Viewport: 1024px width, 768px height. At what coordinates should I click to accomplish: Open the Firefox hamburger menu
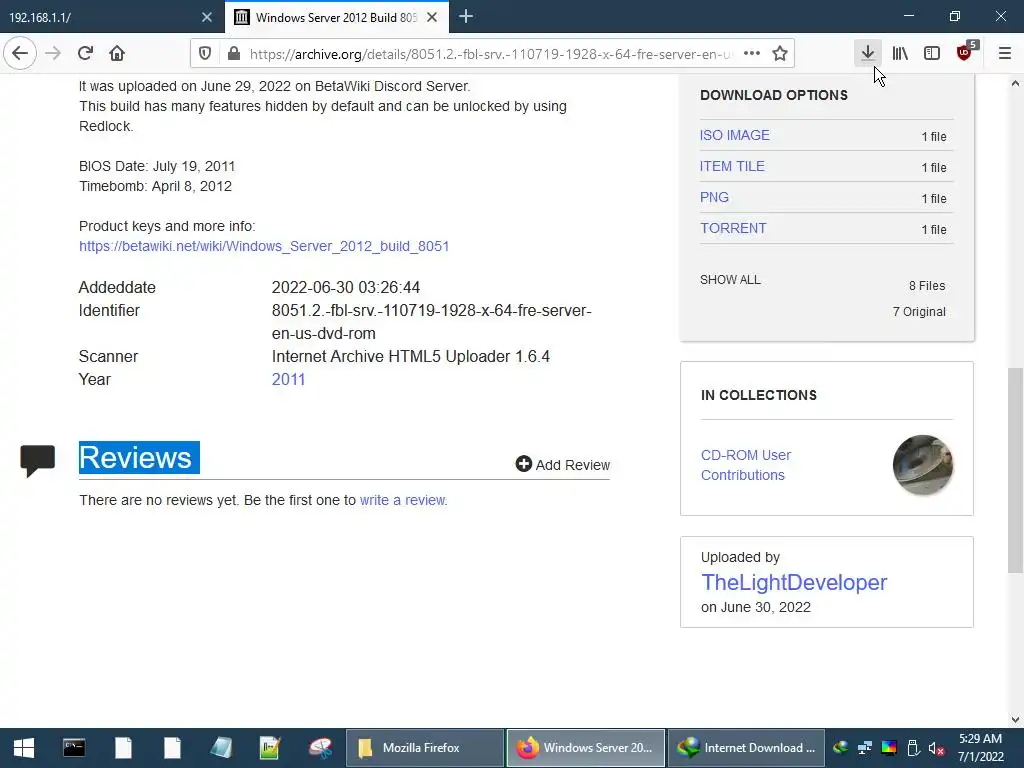[1005, 54]
